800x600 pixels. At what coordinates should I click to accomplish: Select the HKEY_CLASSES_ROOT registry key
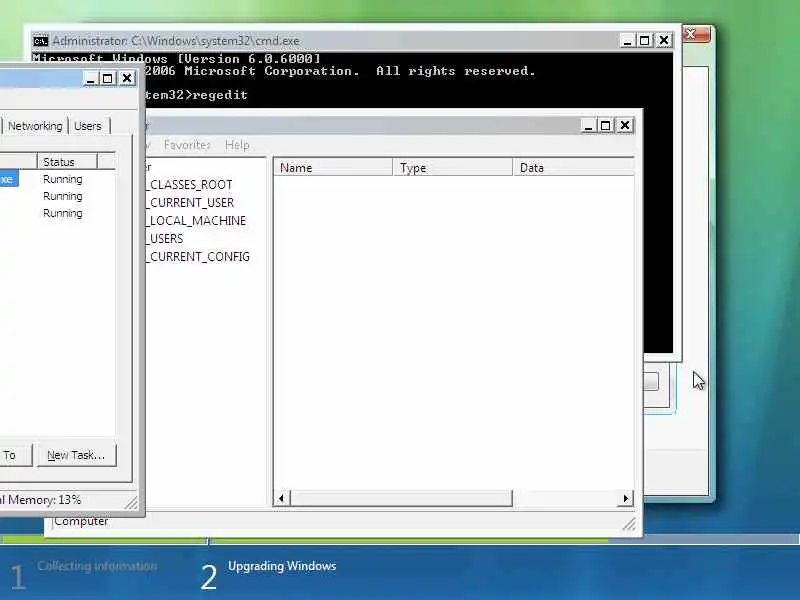point(189,185)
